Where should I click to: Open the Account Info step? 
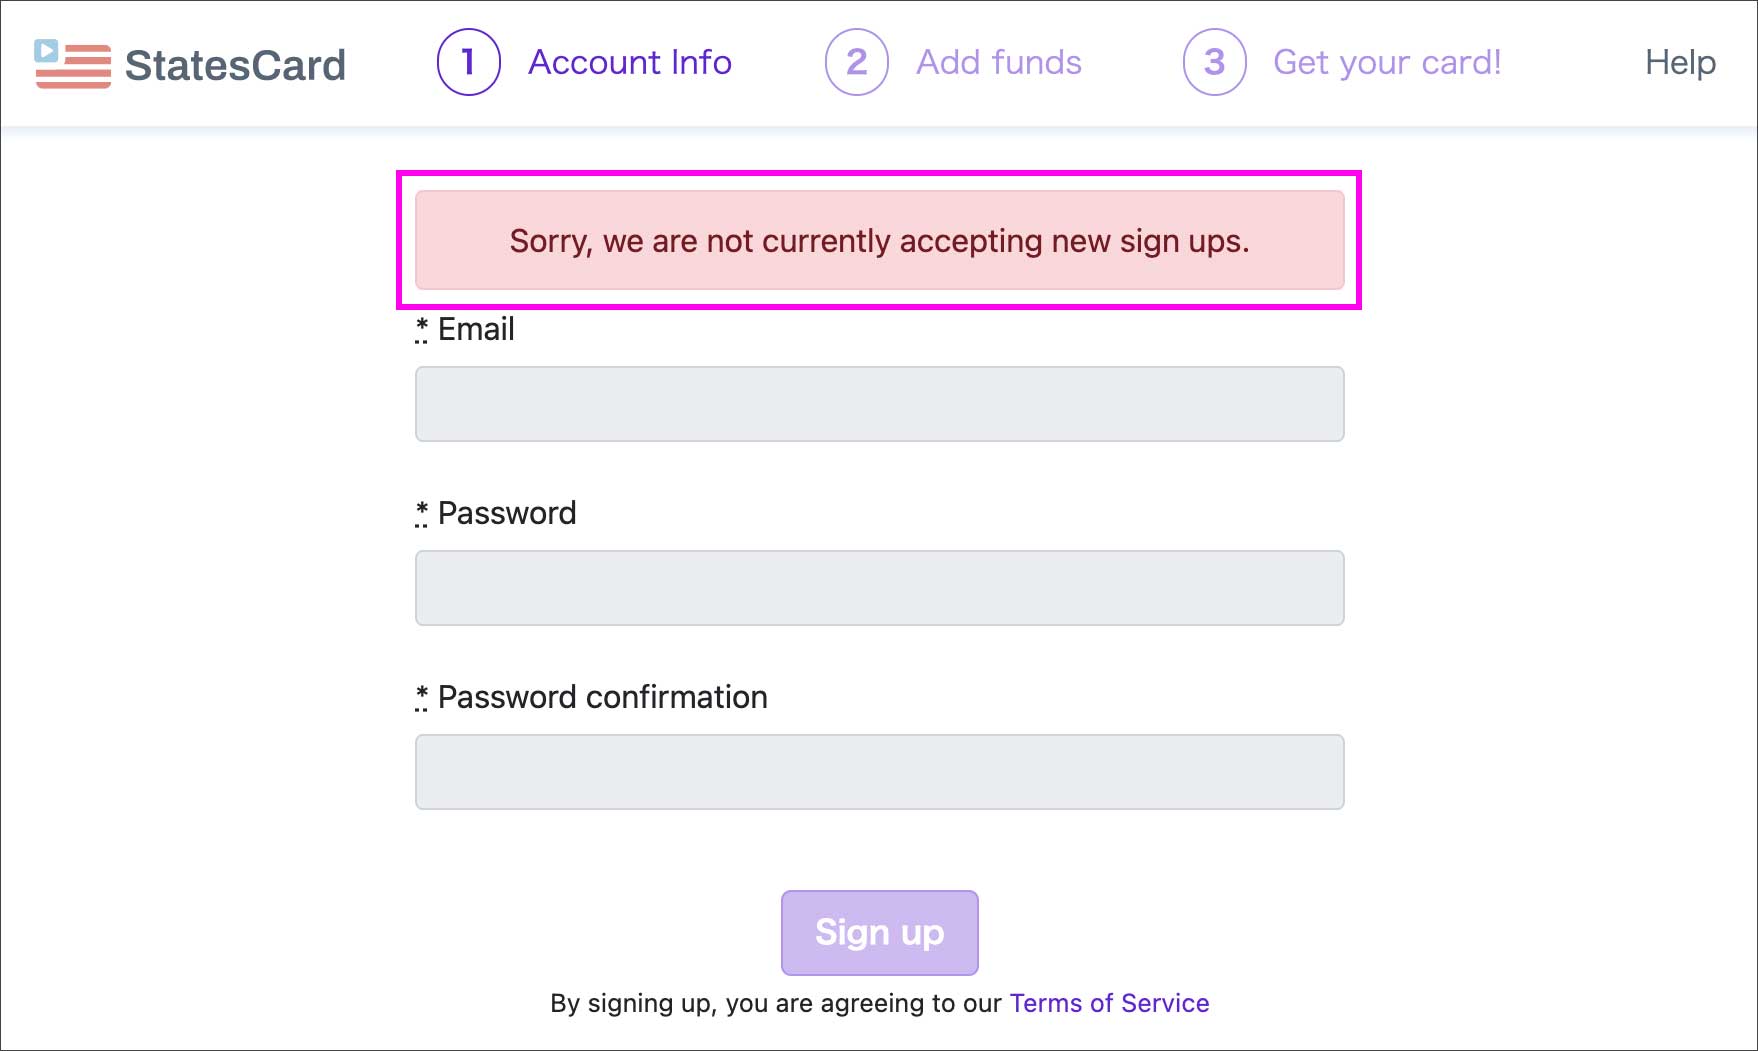(630, 62)
